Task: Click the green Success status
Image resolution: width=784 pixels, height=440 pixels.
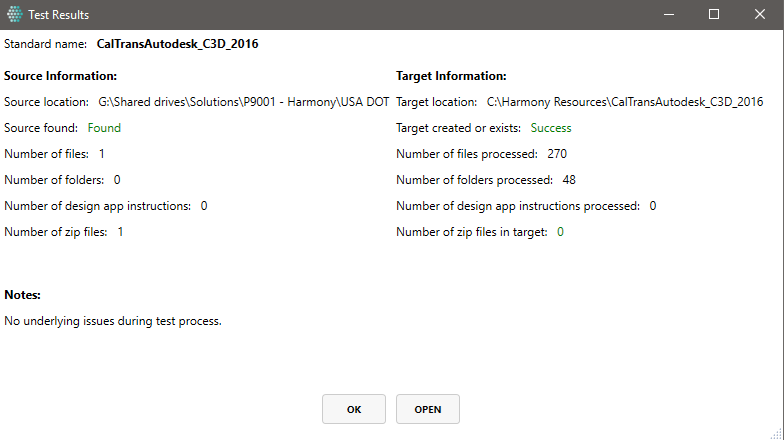Action: 551,128
